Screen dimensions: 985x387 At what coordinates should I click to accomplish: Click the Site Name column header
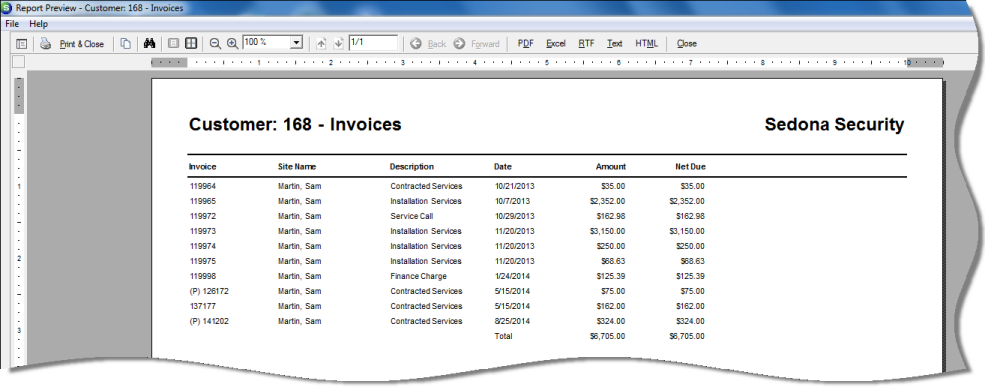pyautogui.click(x=297, y=167)
